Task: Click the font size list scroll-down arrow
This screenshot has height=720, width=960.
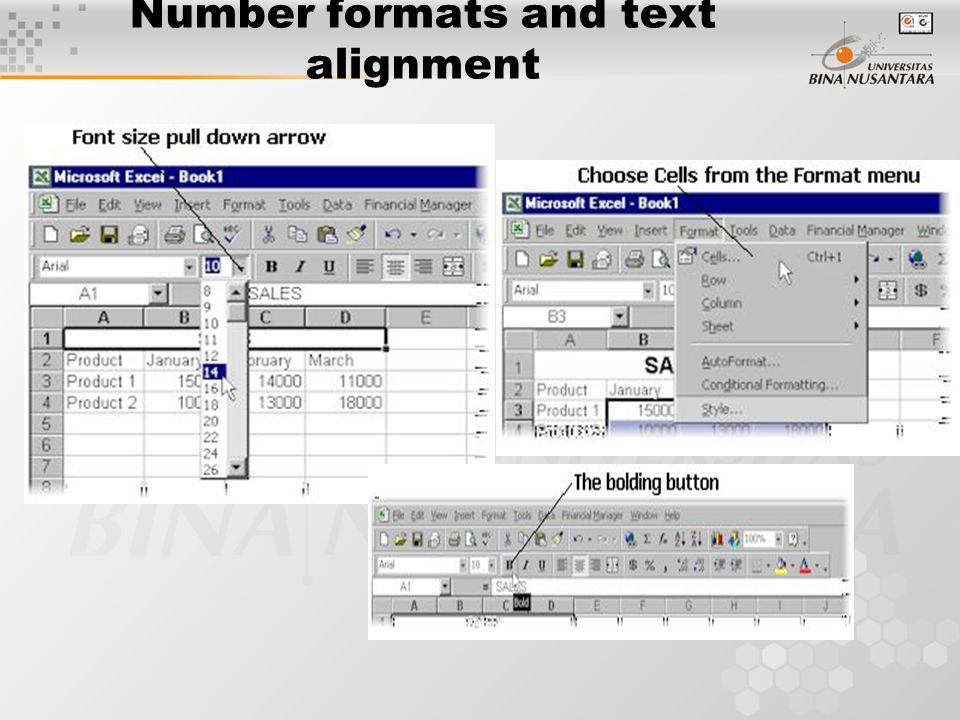Action: (237, 468)
